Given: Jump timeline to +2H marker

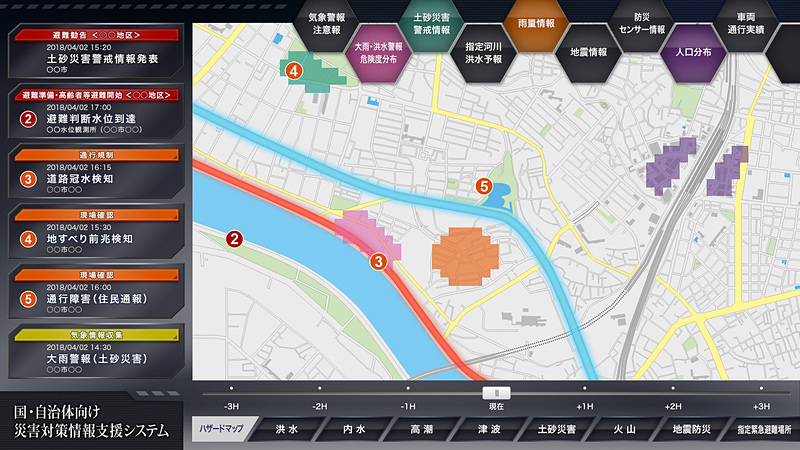Looking at the screenshot, I should (673, 407).
